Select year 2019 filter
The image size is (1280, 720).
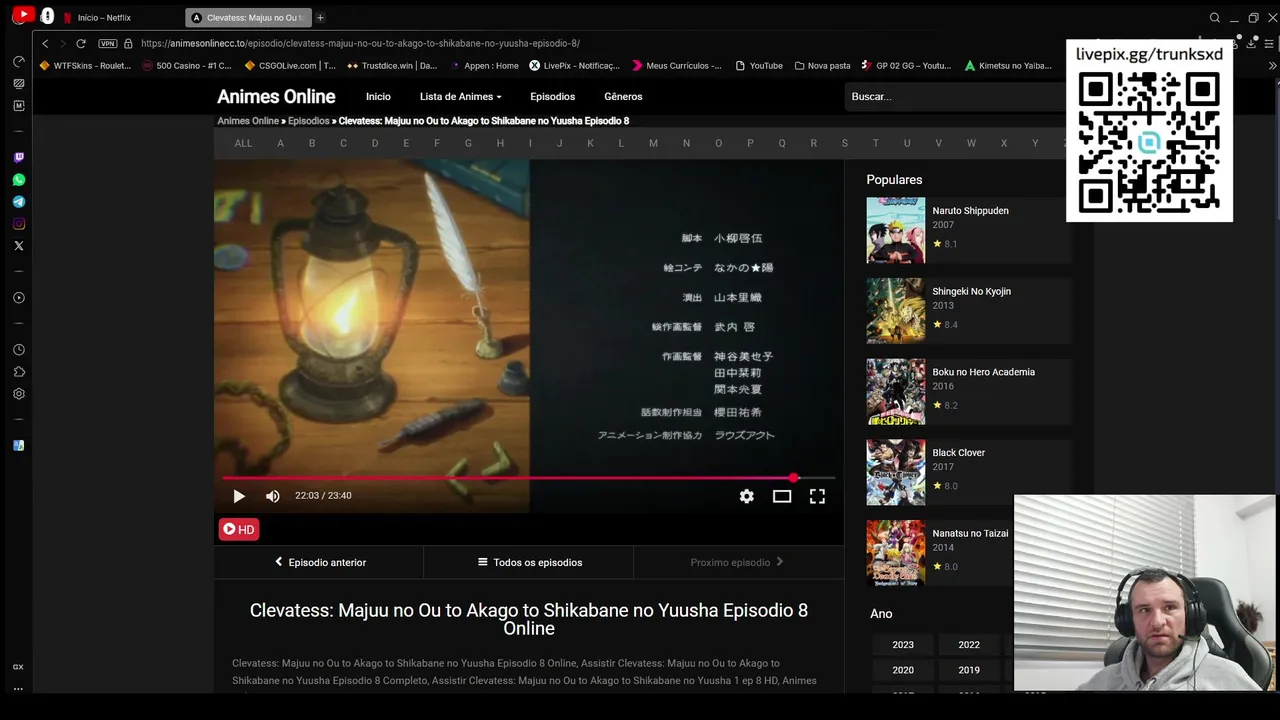click(x=969, y=670)
